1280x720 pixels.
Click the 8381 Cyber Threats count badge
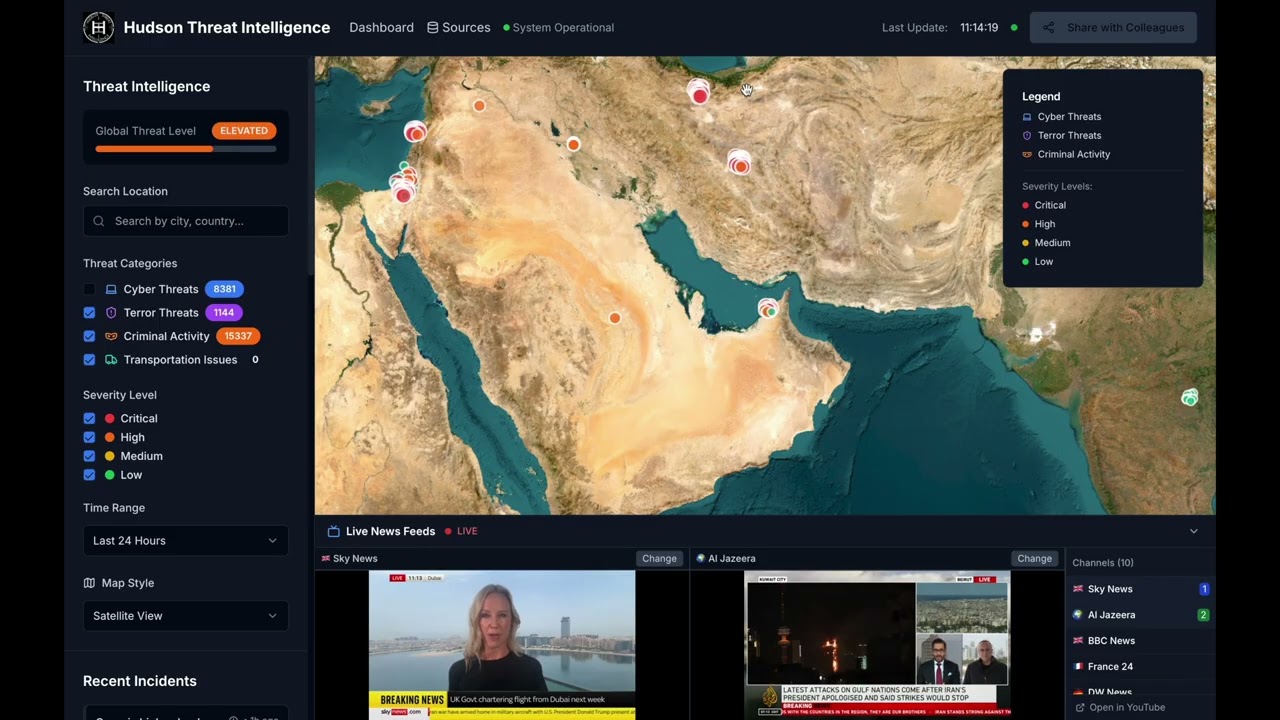click(x=224, y=289)
